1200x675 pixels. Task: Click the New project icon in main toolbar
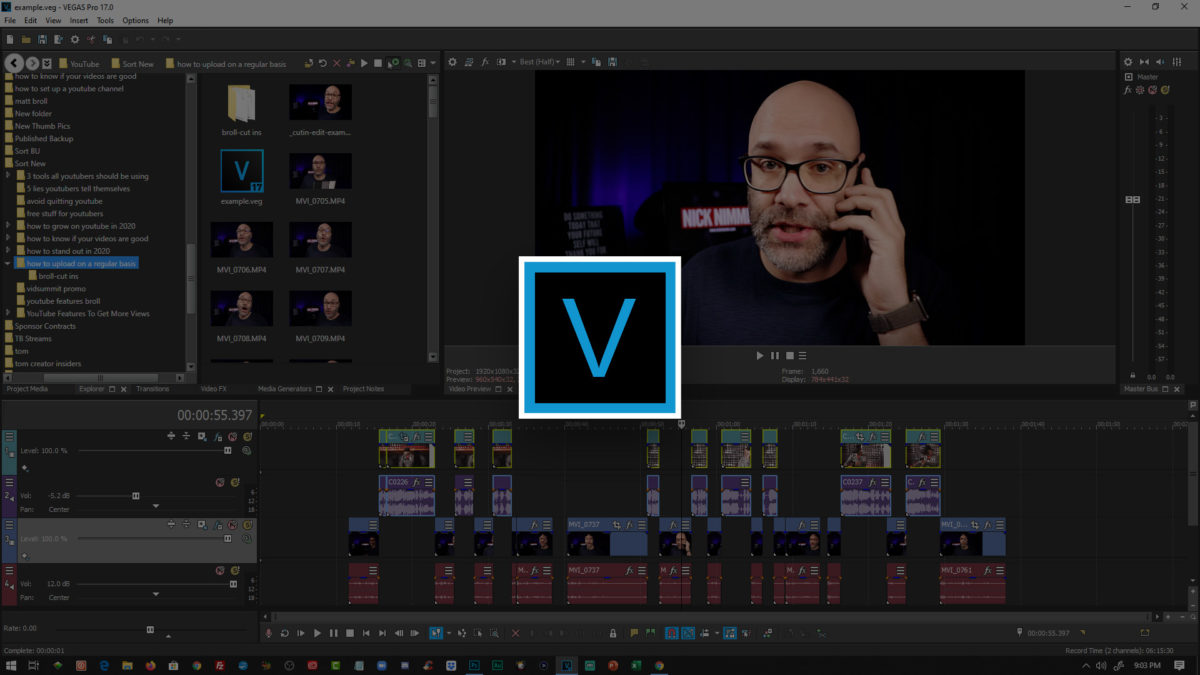[10, 39]
